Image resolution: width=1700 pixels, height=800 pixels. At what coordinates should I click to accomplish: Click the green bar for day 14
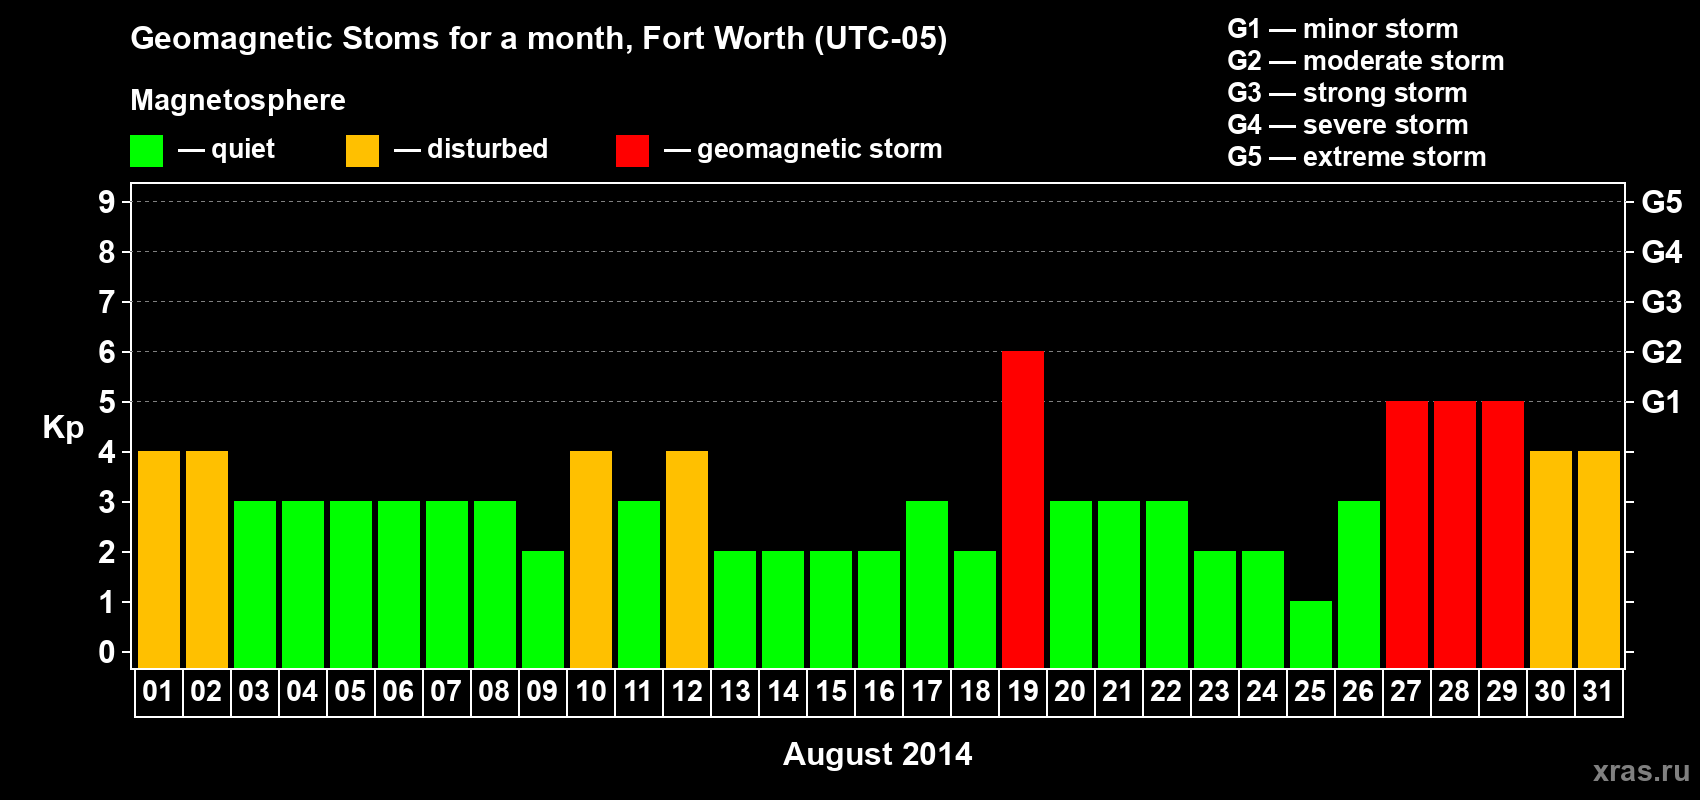click(x=783, y=609)
